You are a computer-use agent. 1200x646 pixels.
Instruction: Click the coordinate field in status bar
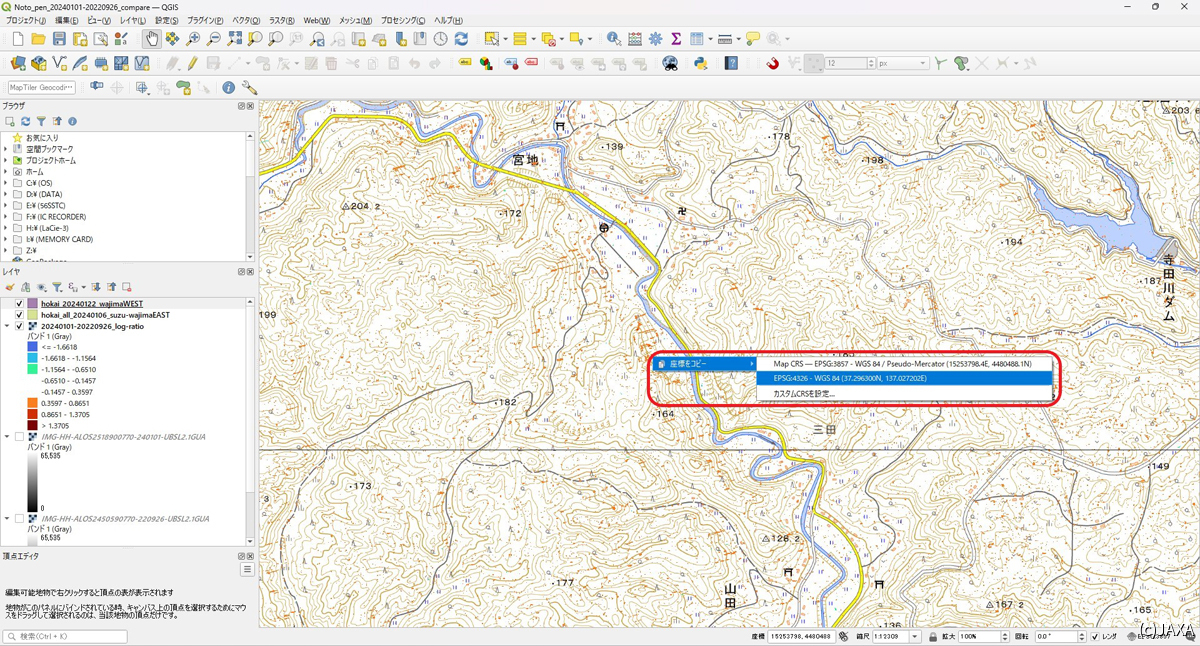click(x=801, y=637)
